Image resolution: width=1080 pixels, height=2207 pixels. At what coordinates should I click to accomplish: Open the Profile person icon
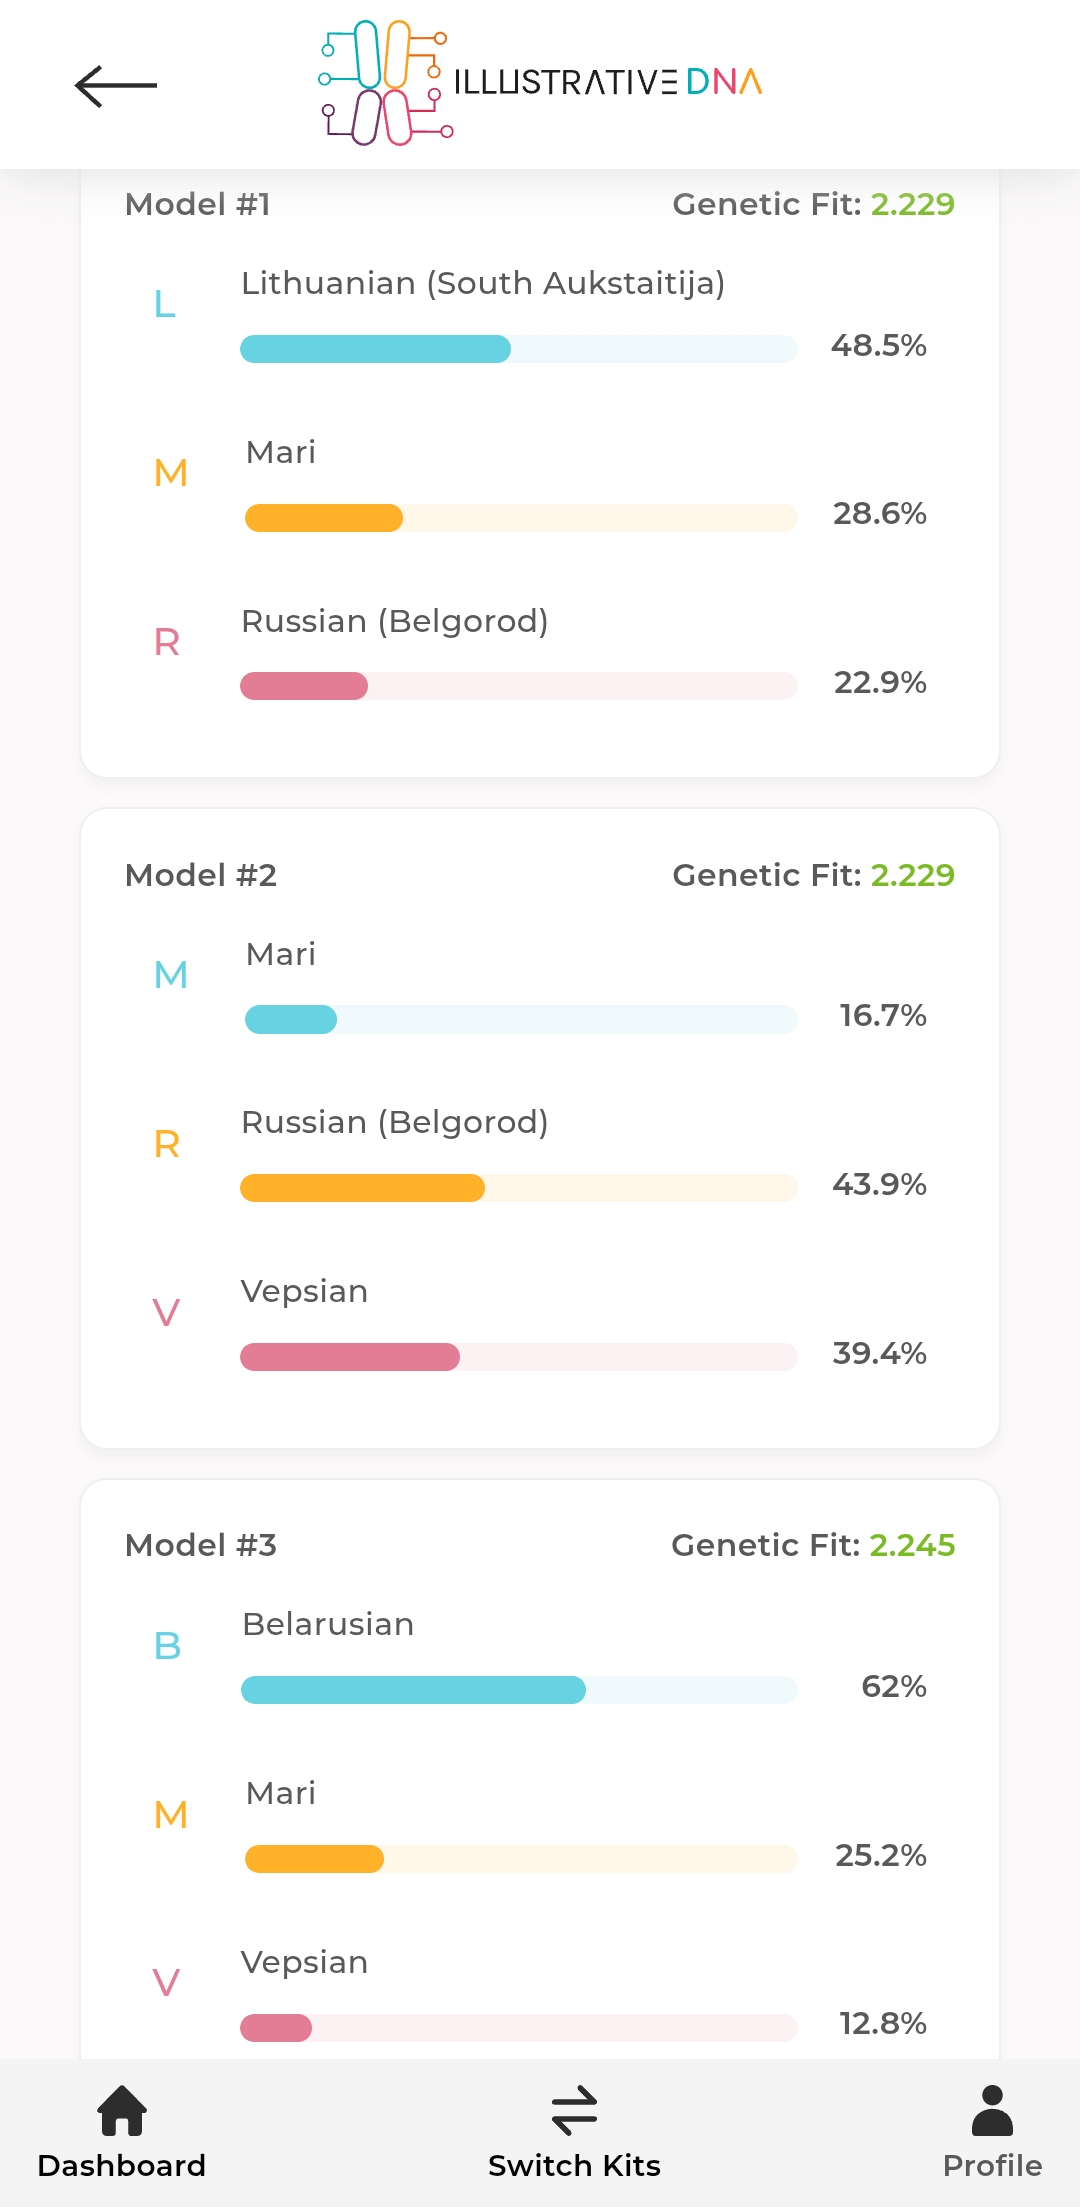pos(992,2110)
